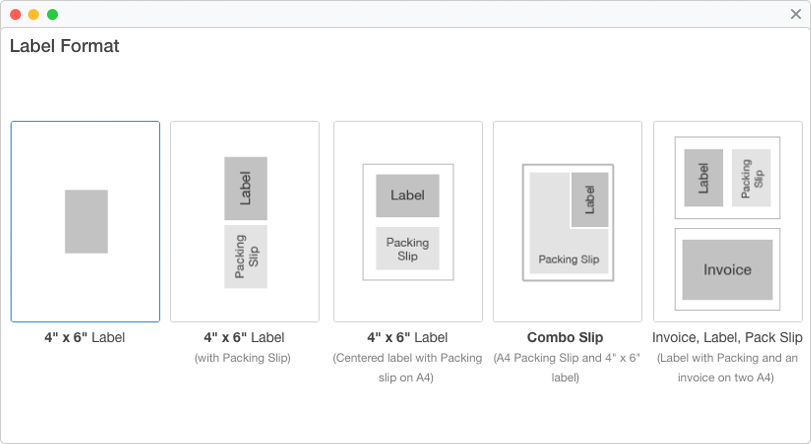Viewport: 811px width, 444px height.
Task: Click the green macOS maximize button
Action: pyautogui.click(x=52, y=14)
